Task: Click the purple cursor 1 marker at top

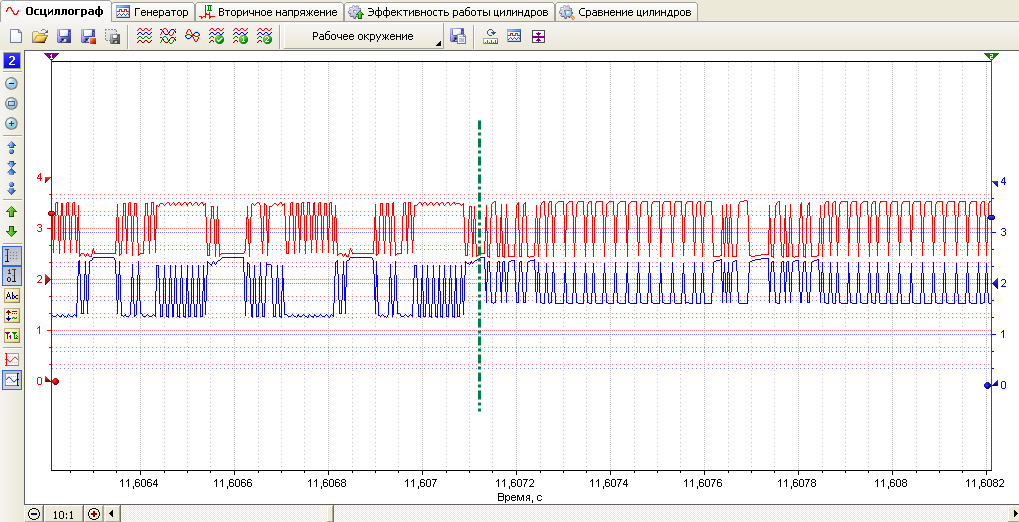Action: [x=51, y=57]
